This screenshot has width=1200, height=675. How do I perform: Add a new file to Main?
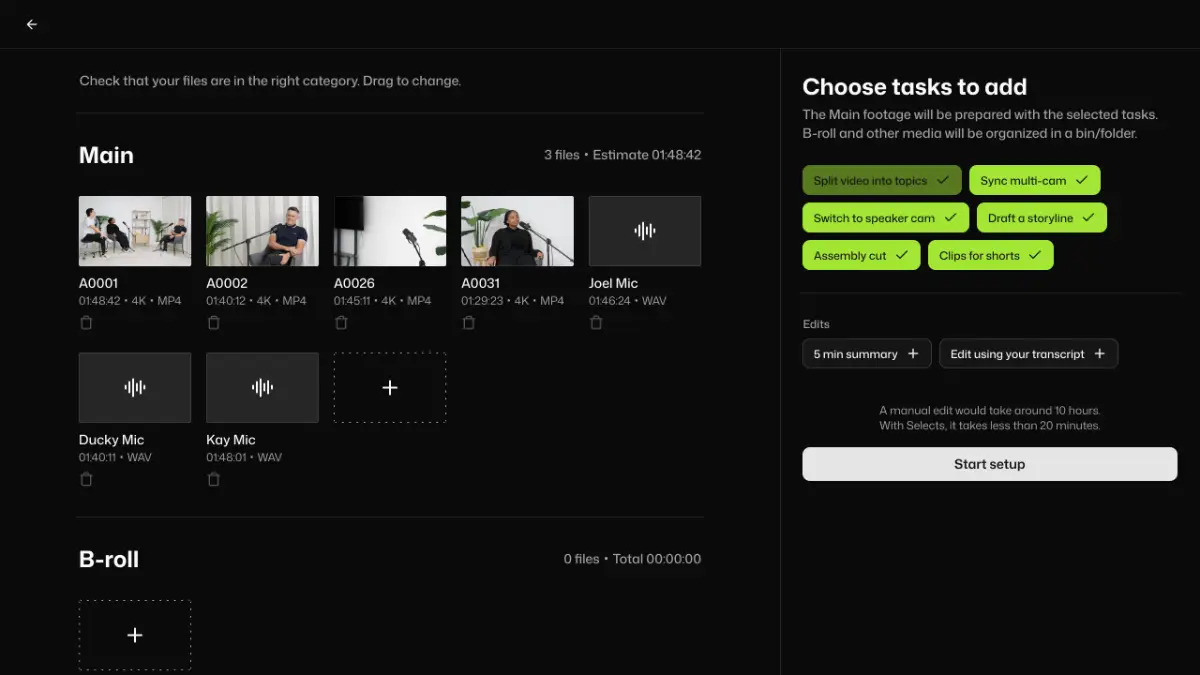390,388
